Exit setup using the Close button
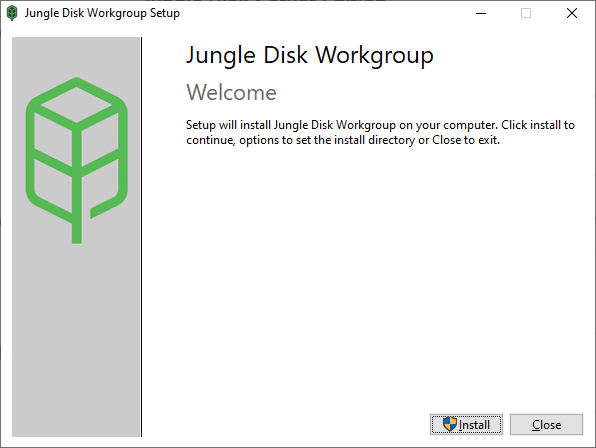 point(546,424)
